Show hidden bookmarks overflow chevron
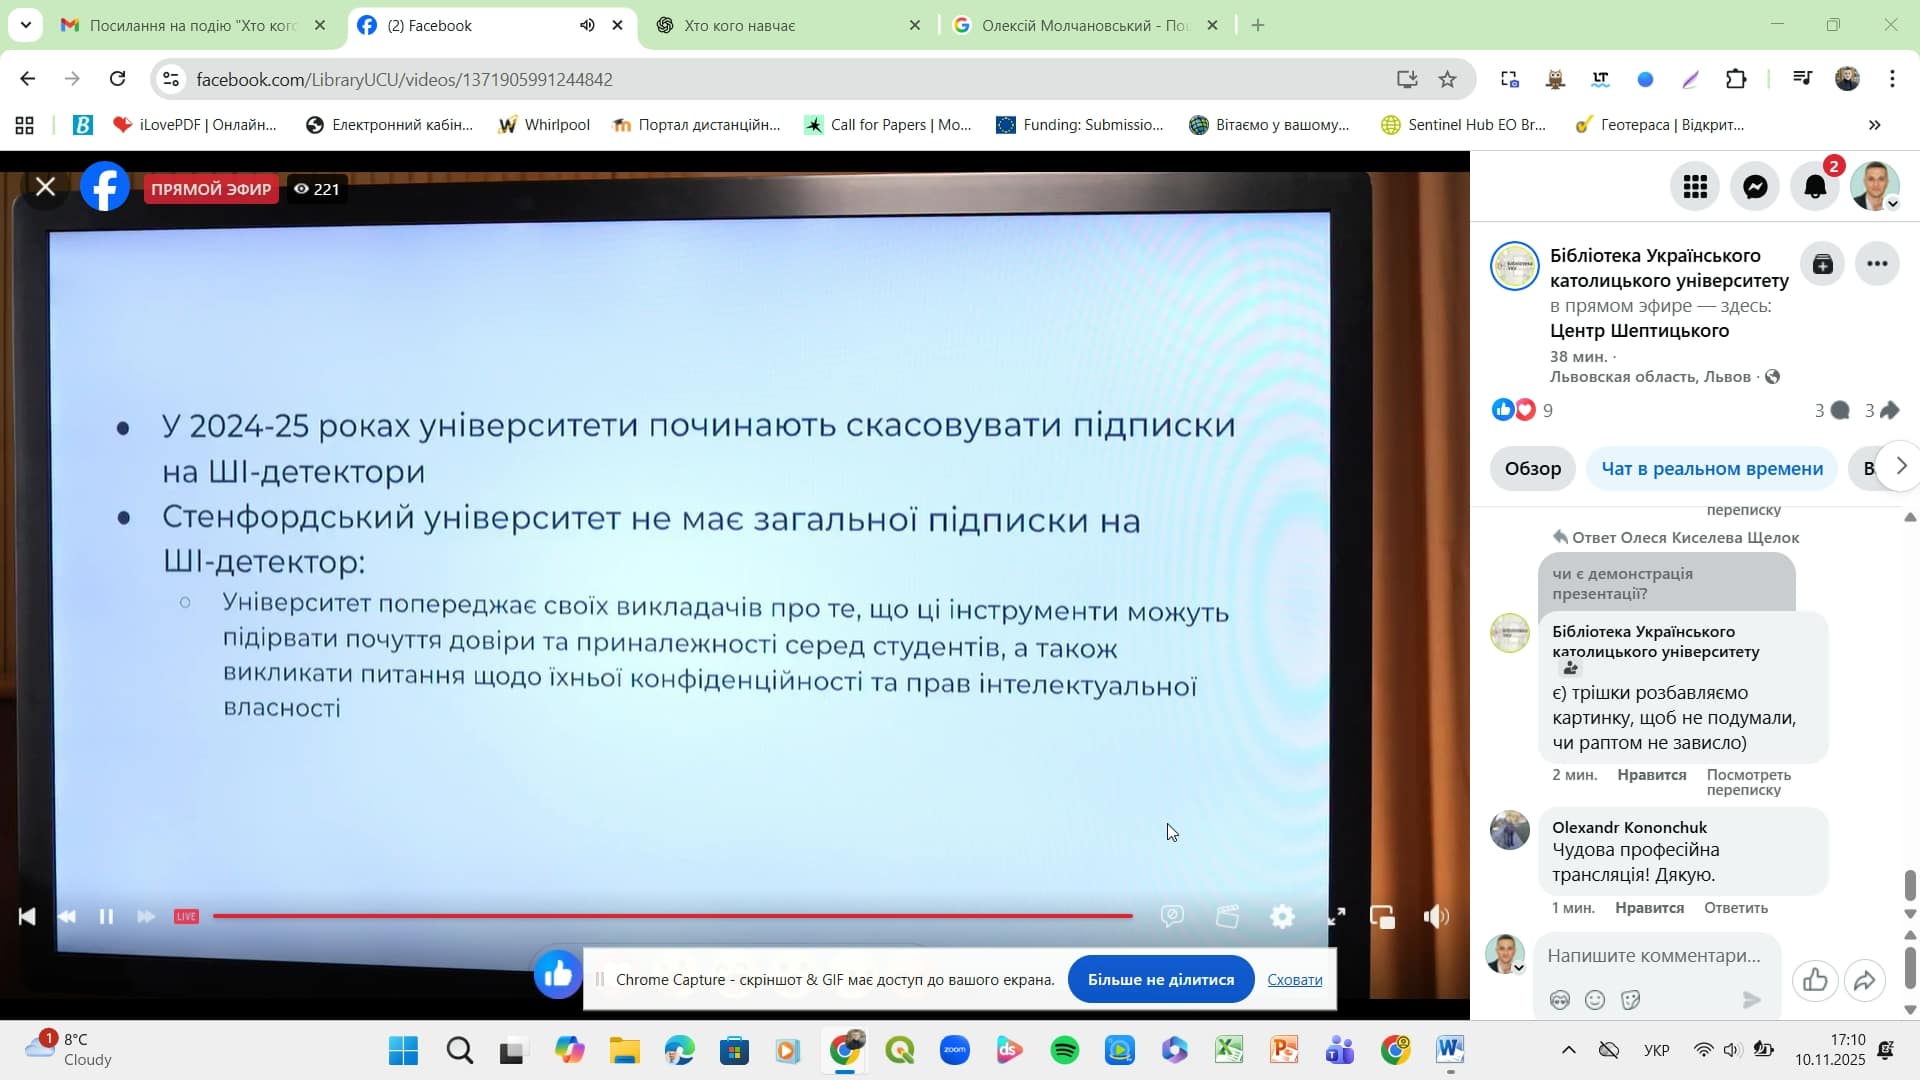The height and width of the screenshot is (1080, 1920). point(1874,125)
